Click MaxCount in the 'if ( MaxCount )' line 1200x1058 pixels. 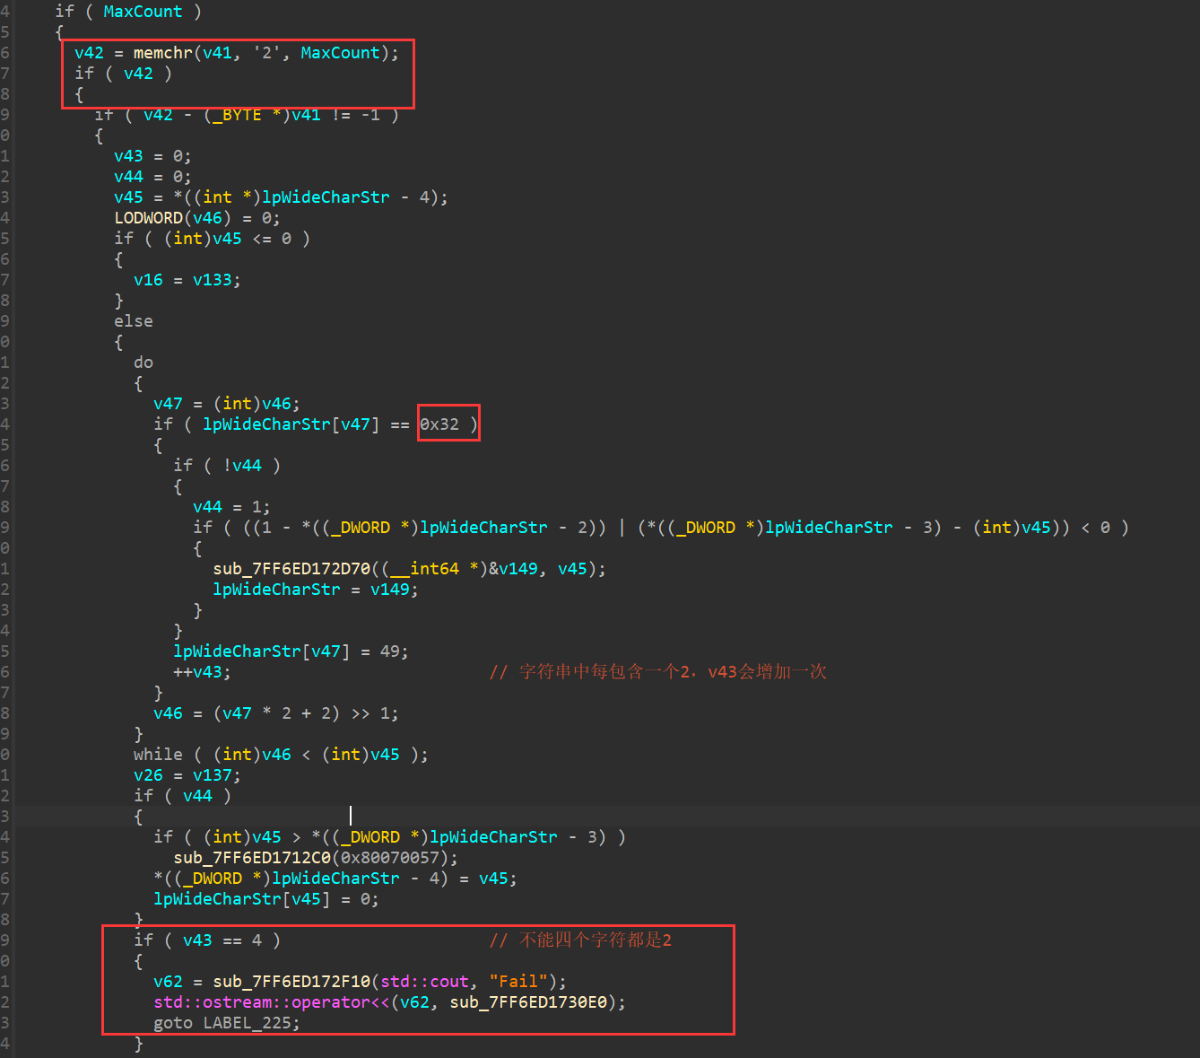coord(143,12)
